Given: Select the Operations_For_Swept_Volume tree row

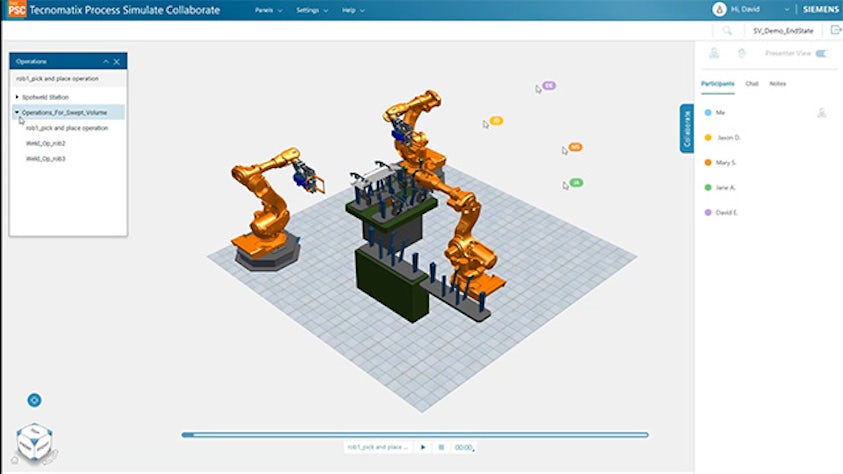Looking at the screenshot, I should (x=68, y=112).
